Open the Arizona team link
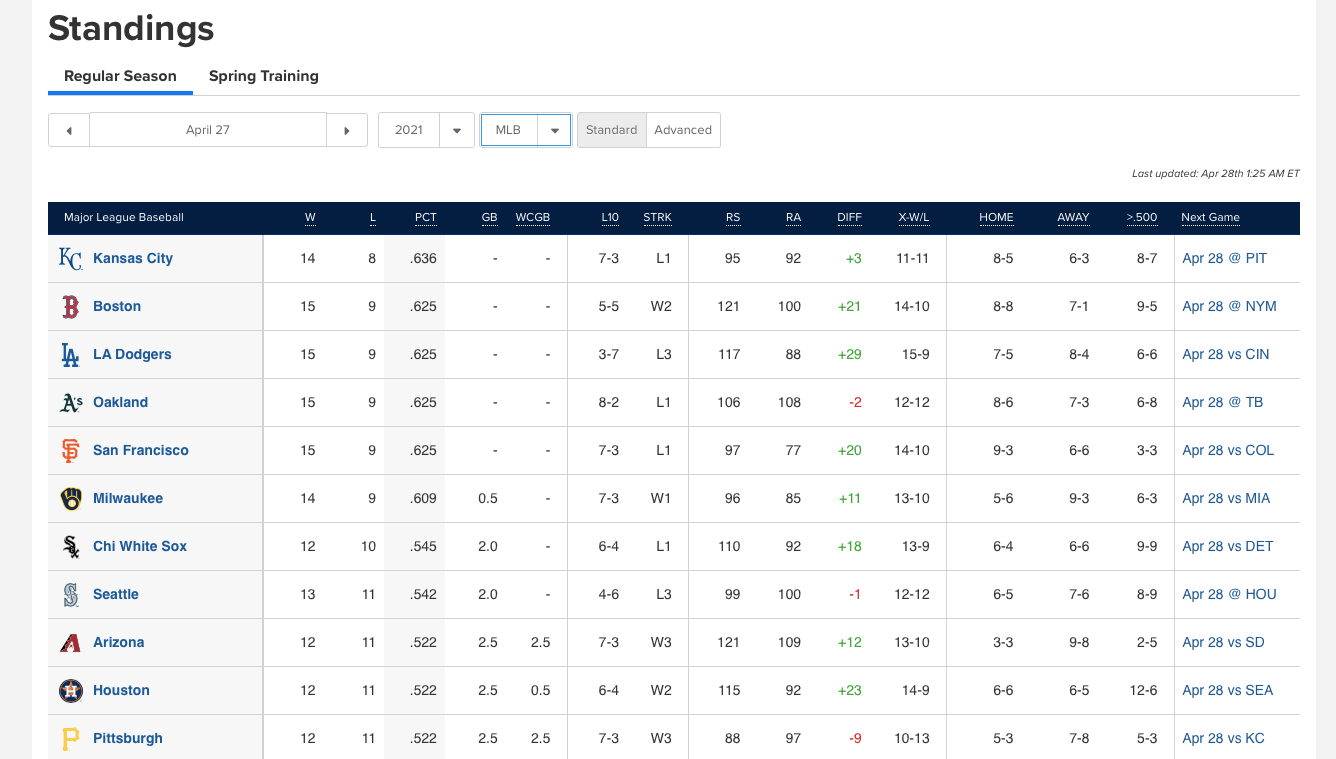The height and width of the screenshot is (759, 1336). [x=119, y=642]
